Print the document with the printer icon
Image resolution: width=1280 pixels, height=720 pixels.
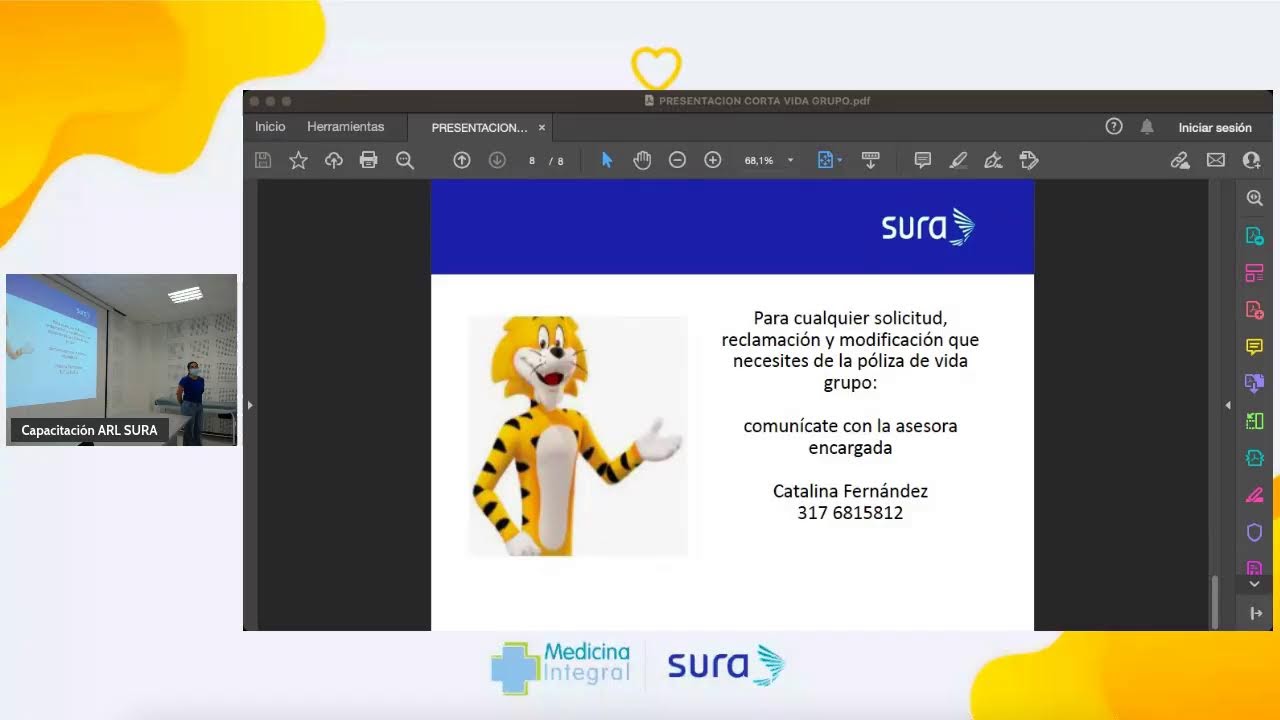tap(368, 160)
